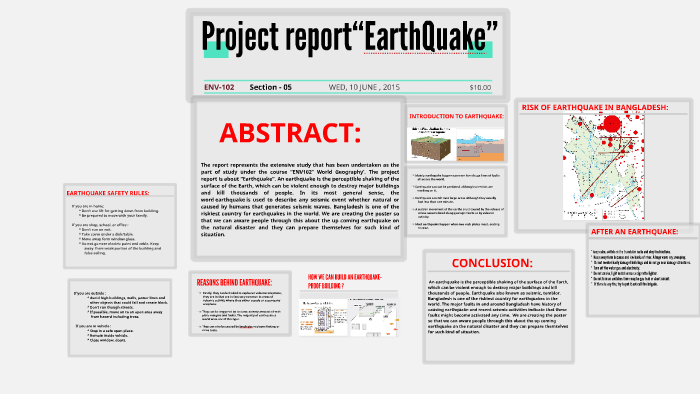The width and height of the screenshot is (700, 394).
Task: Click the conclusion body paragraph
Action: tap(498, 307)
